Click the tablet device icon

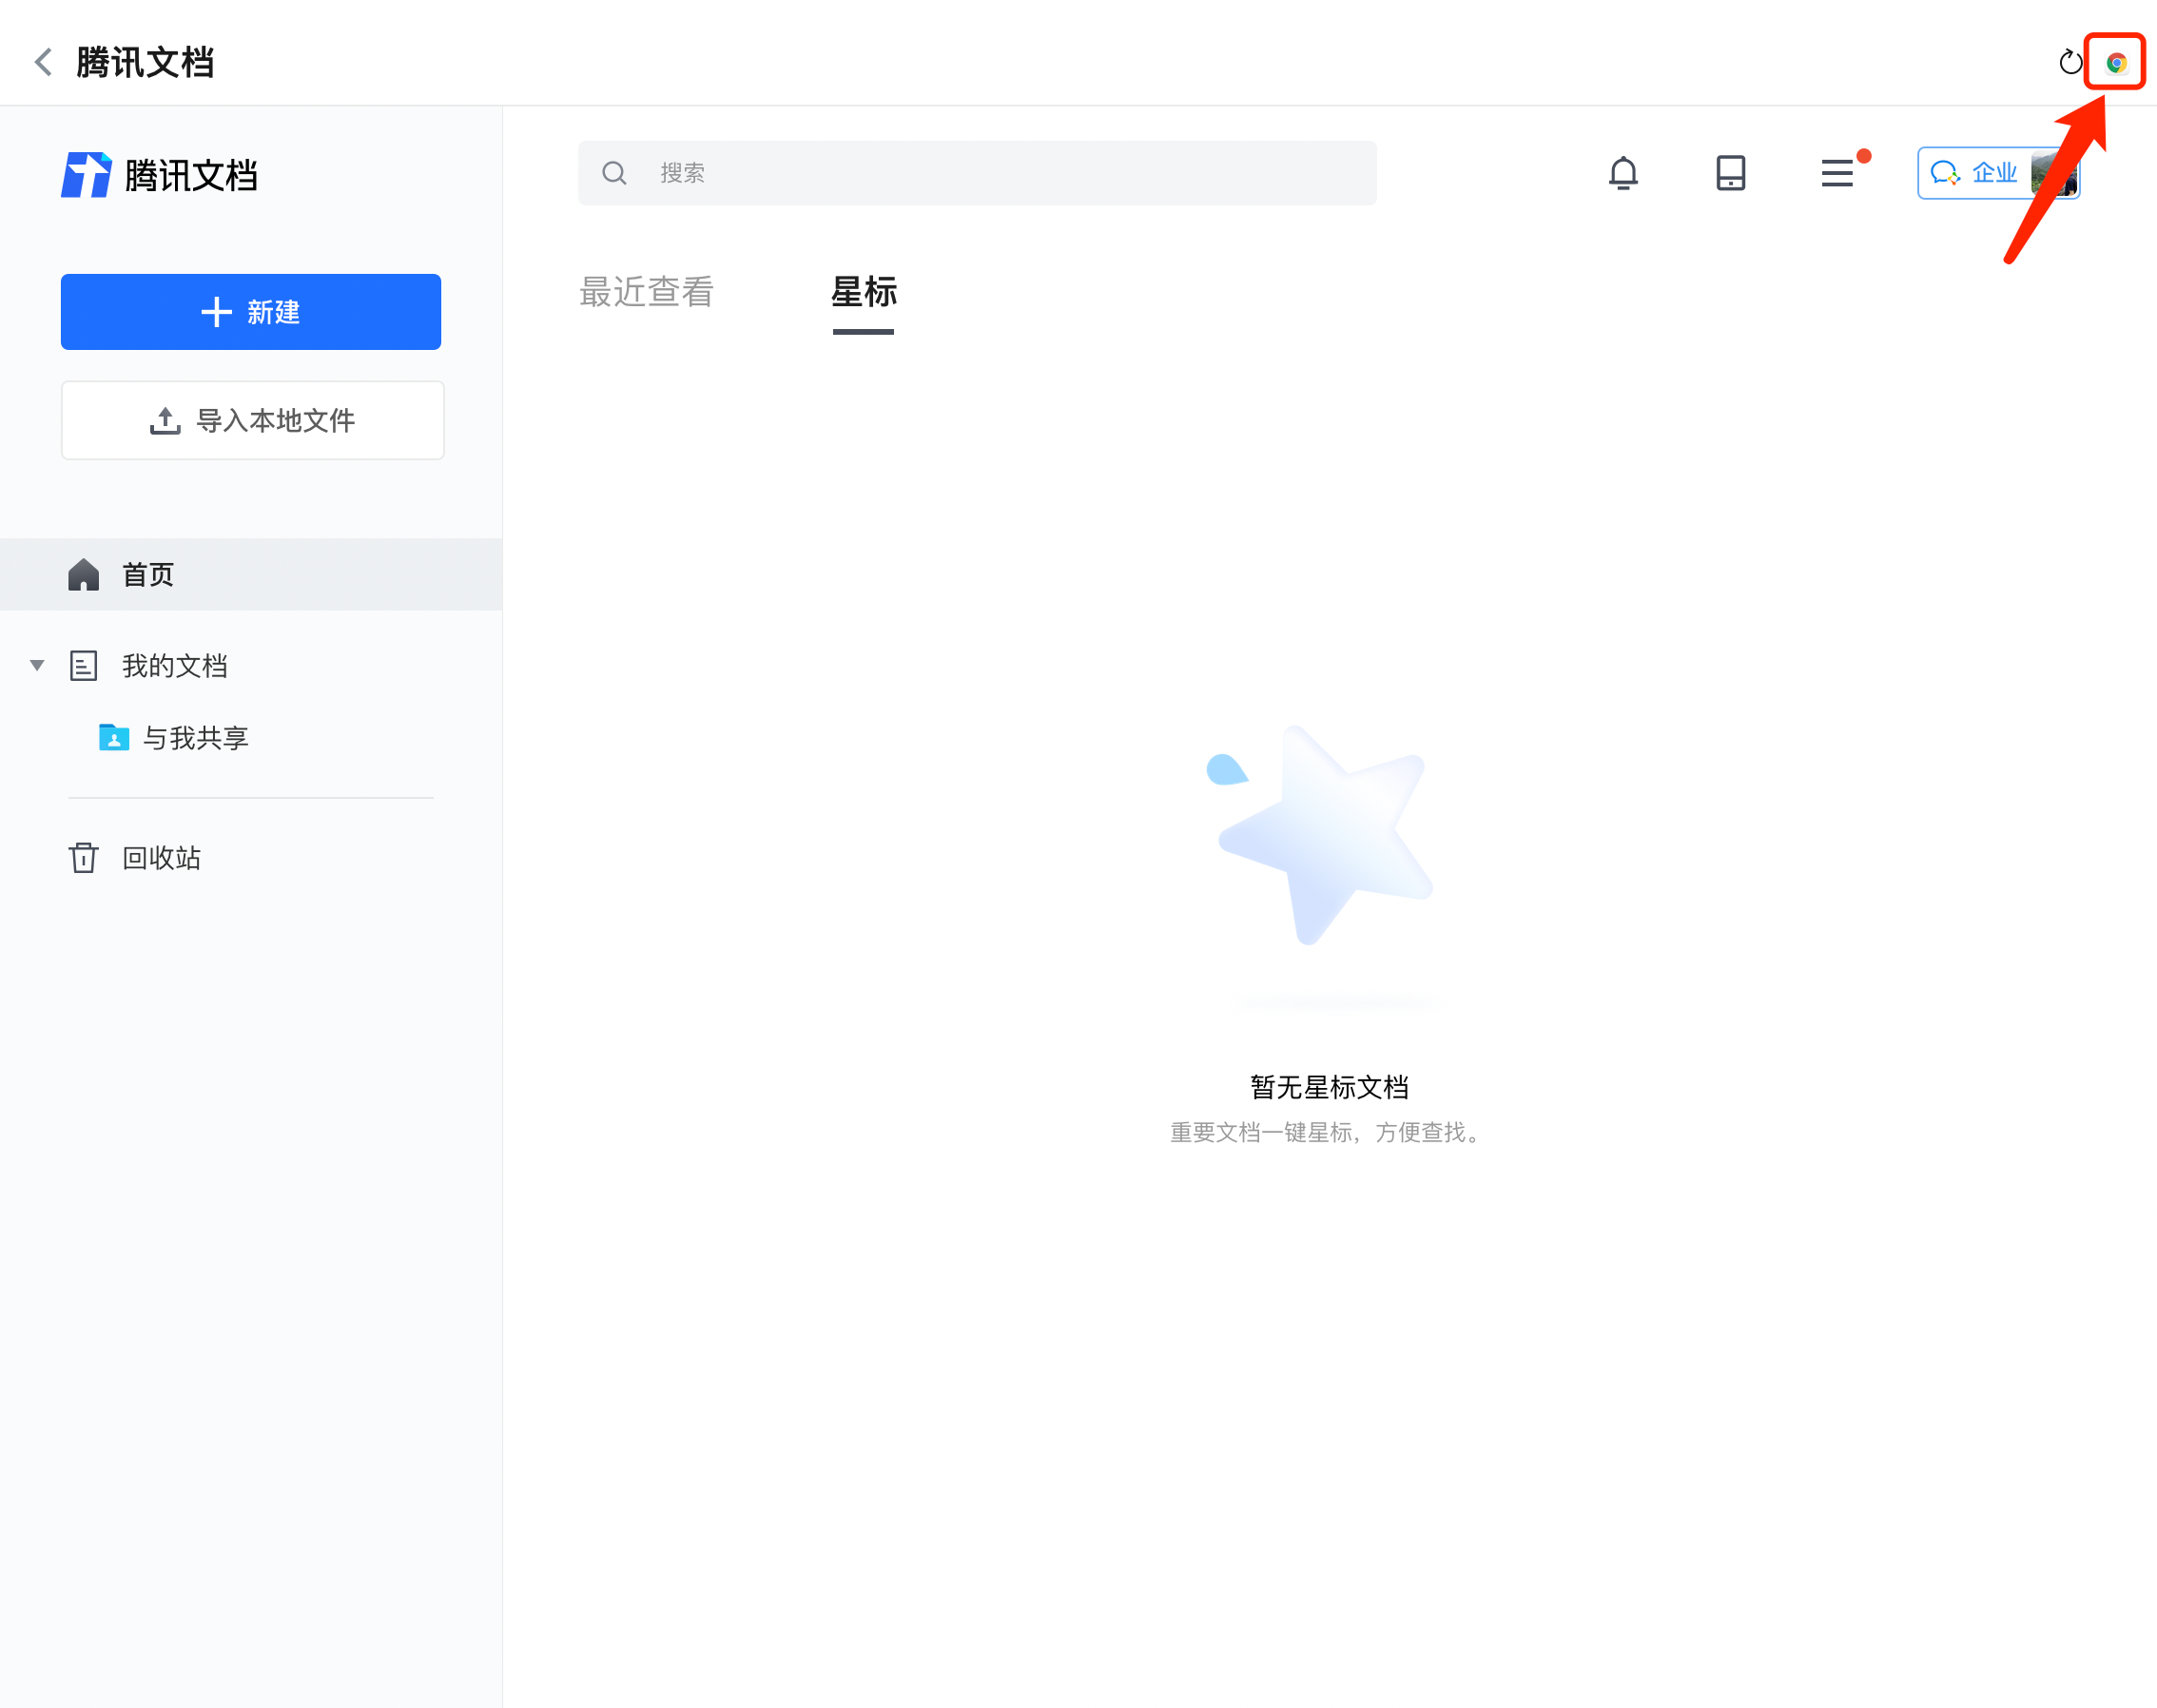coord(1729,173)
